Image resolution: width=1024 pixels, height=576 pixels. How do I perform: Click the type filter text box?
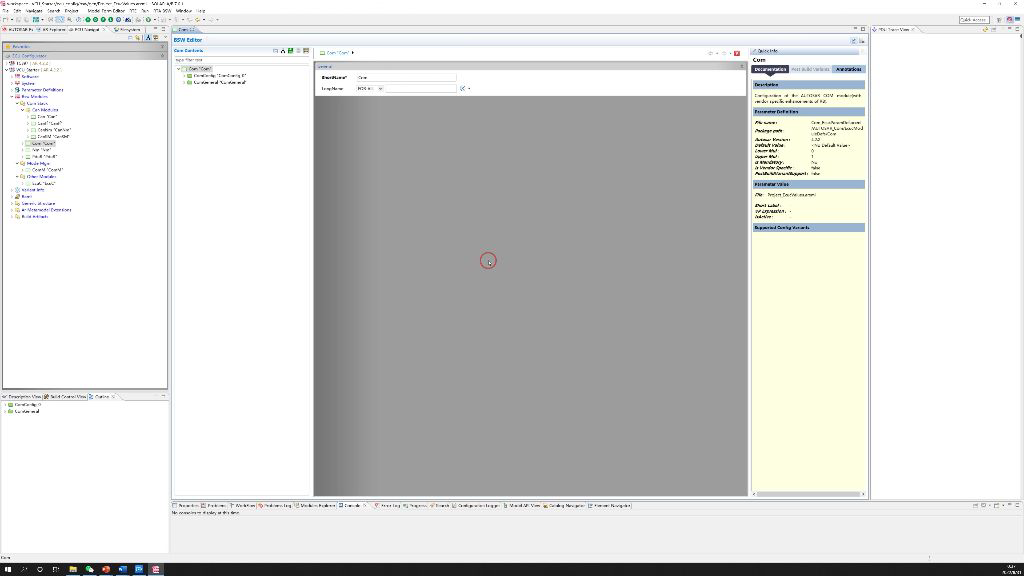pos(240,60)
